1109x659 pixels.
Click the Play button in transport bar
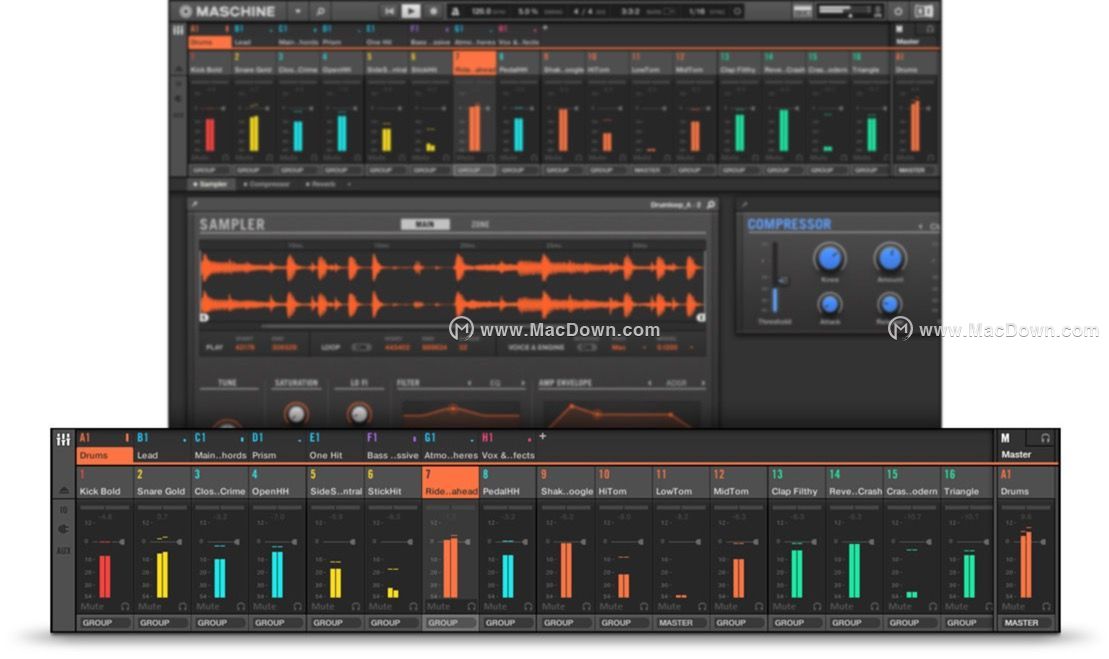pos(411,11)
